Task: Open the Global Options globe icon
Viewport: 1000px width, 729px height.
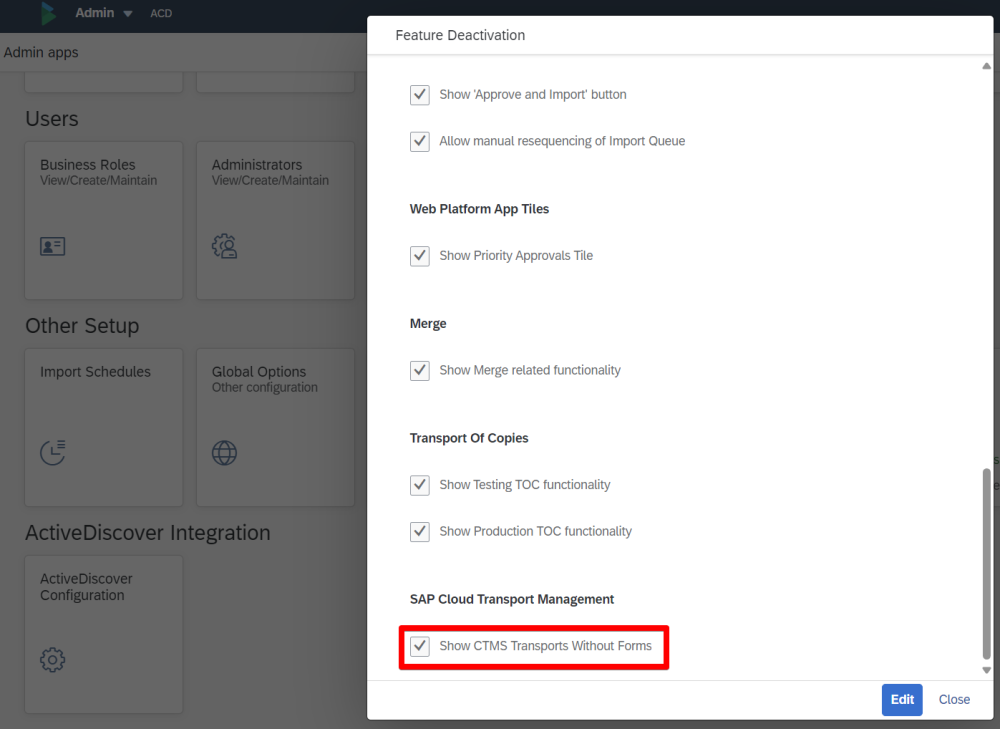Action: (224, 452)
